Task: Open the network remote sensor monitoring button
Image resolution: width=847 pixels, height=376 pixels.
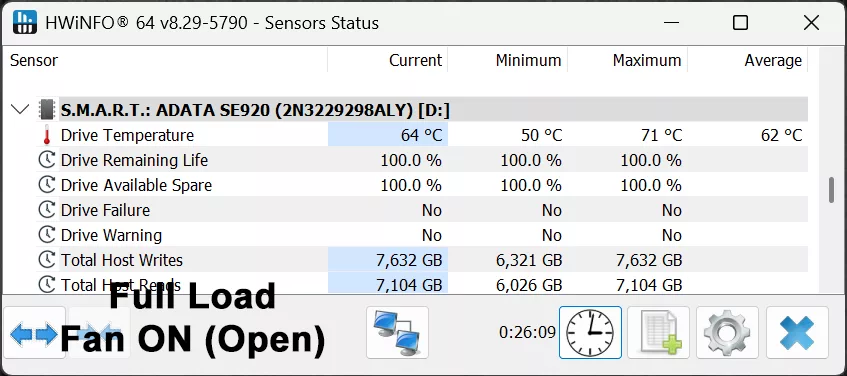Action: coord(397,332)
